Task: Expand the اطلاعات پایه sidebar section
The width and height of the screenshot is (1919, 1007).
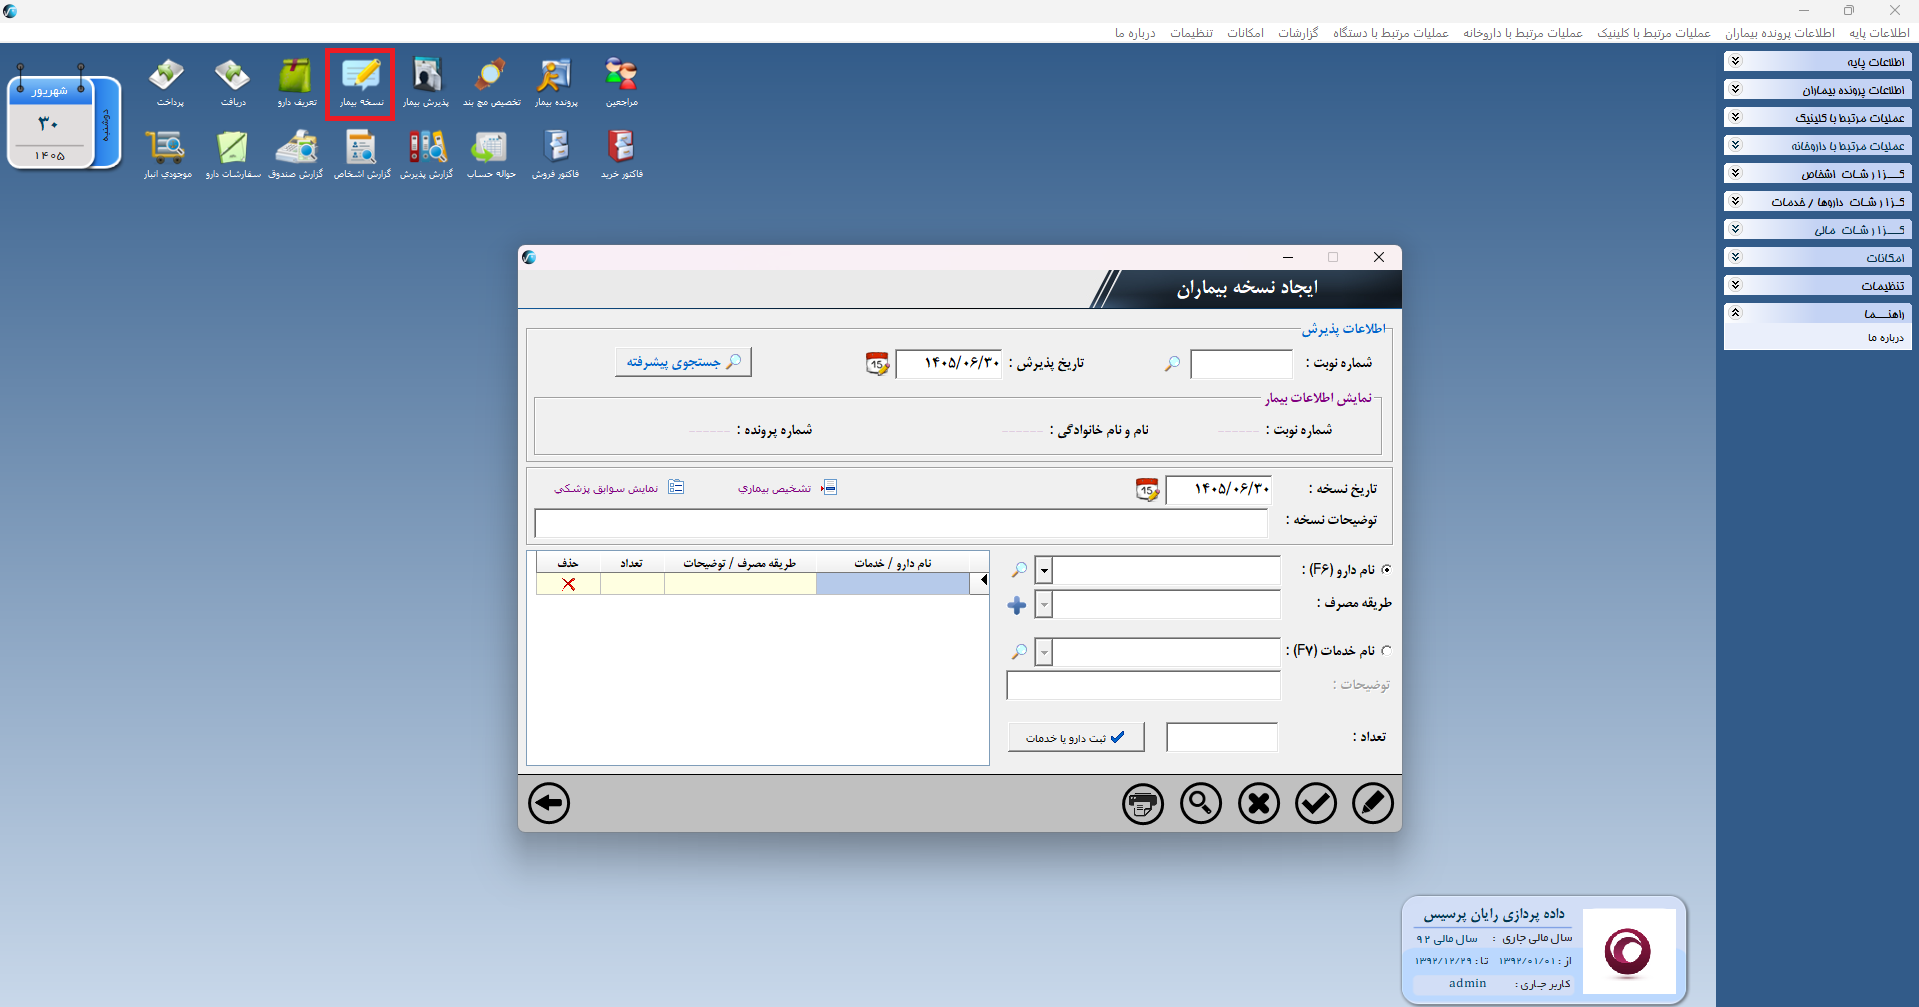Action: (x=1818, y=62)
